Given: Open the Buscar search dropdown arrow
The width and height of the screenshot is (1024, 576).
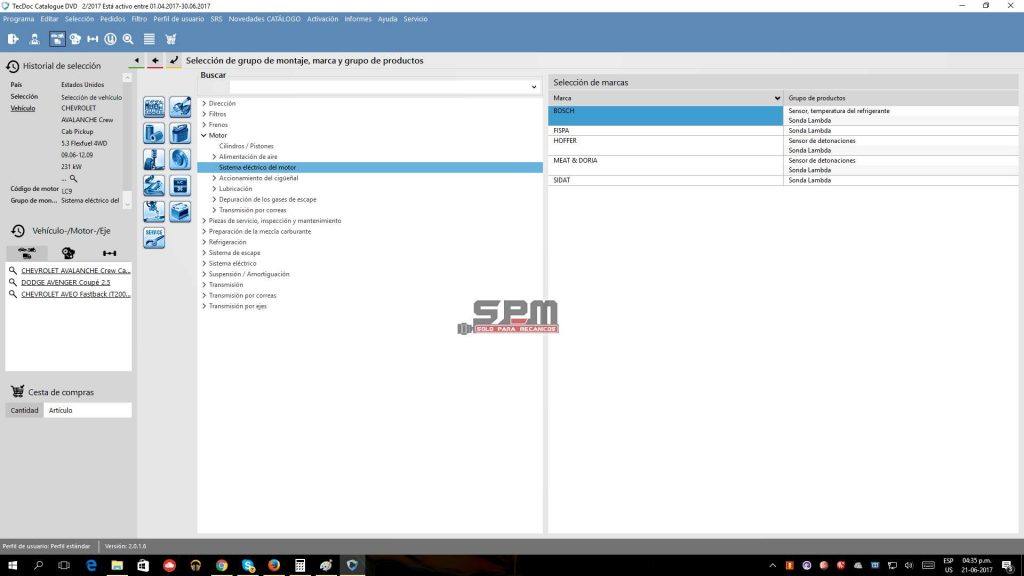Looking at the screenshot, I should pyautogui.click(x=534, y=87).
